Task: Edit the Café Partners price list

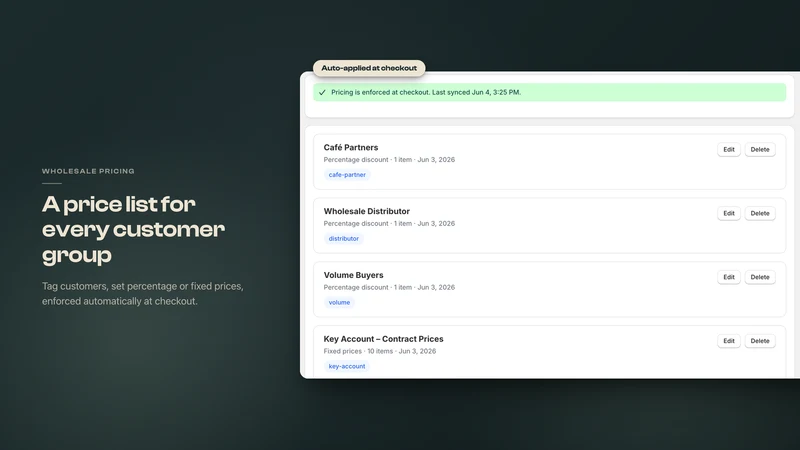Action: (x=729, y=149)
